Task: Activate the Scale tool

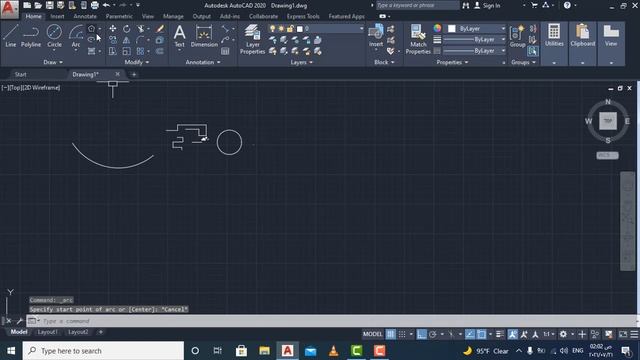Action: pos(127,51)
